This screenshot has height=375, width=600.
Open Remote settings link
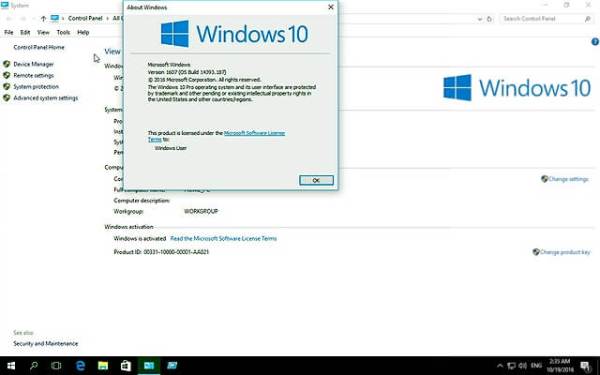[x=34, y=75]
